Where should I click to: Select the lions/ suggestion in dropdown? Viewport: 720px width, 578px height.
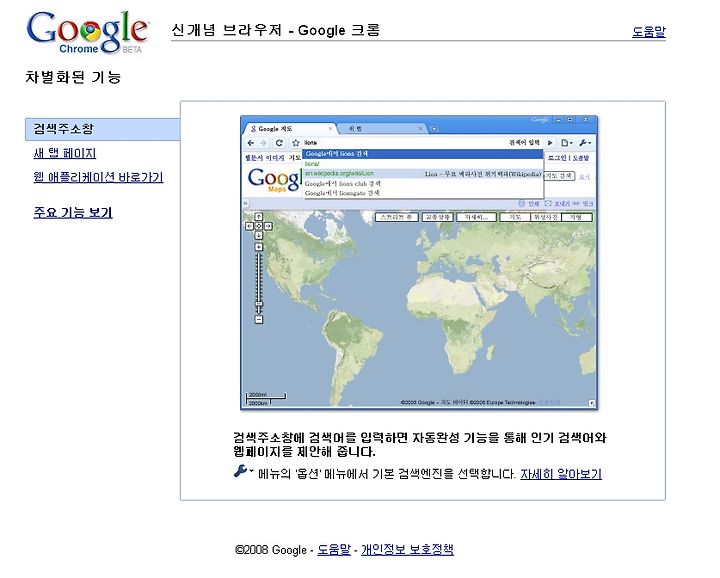(x=422, y=164)
